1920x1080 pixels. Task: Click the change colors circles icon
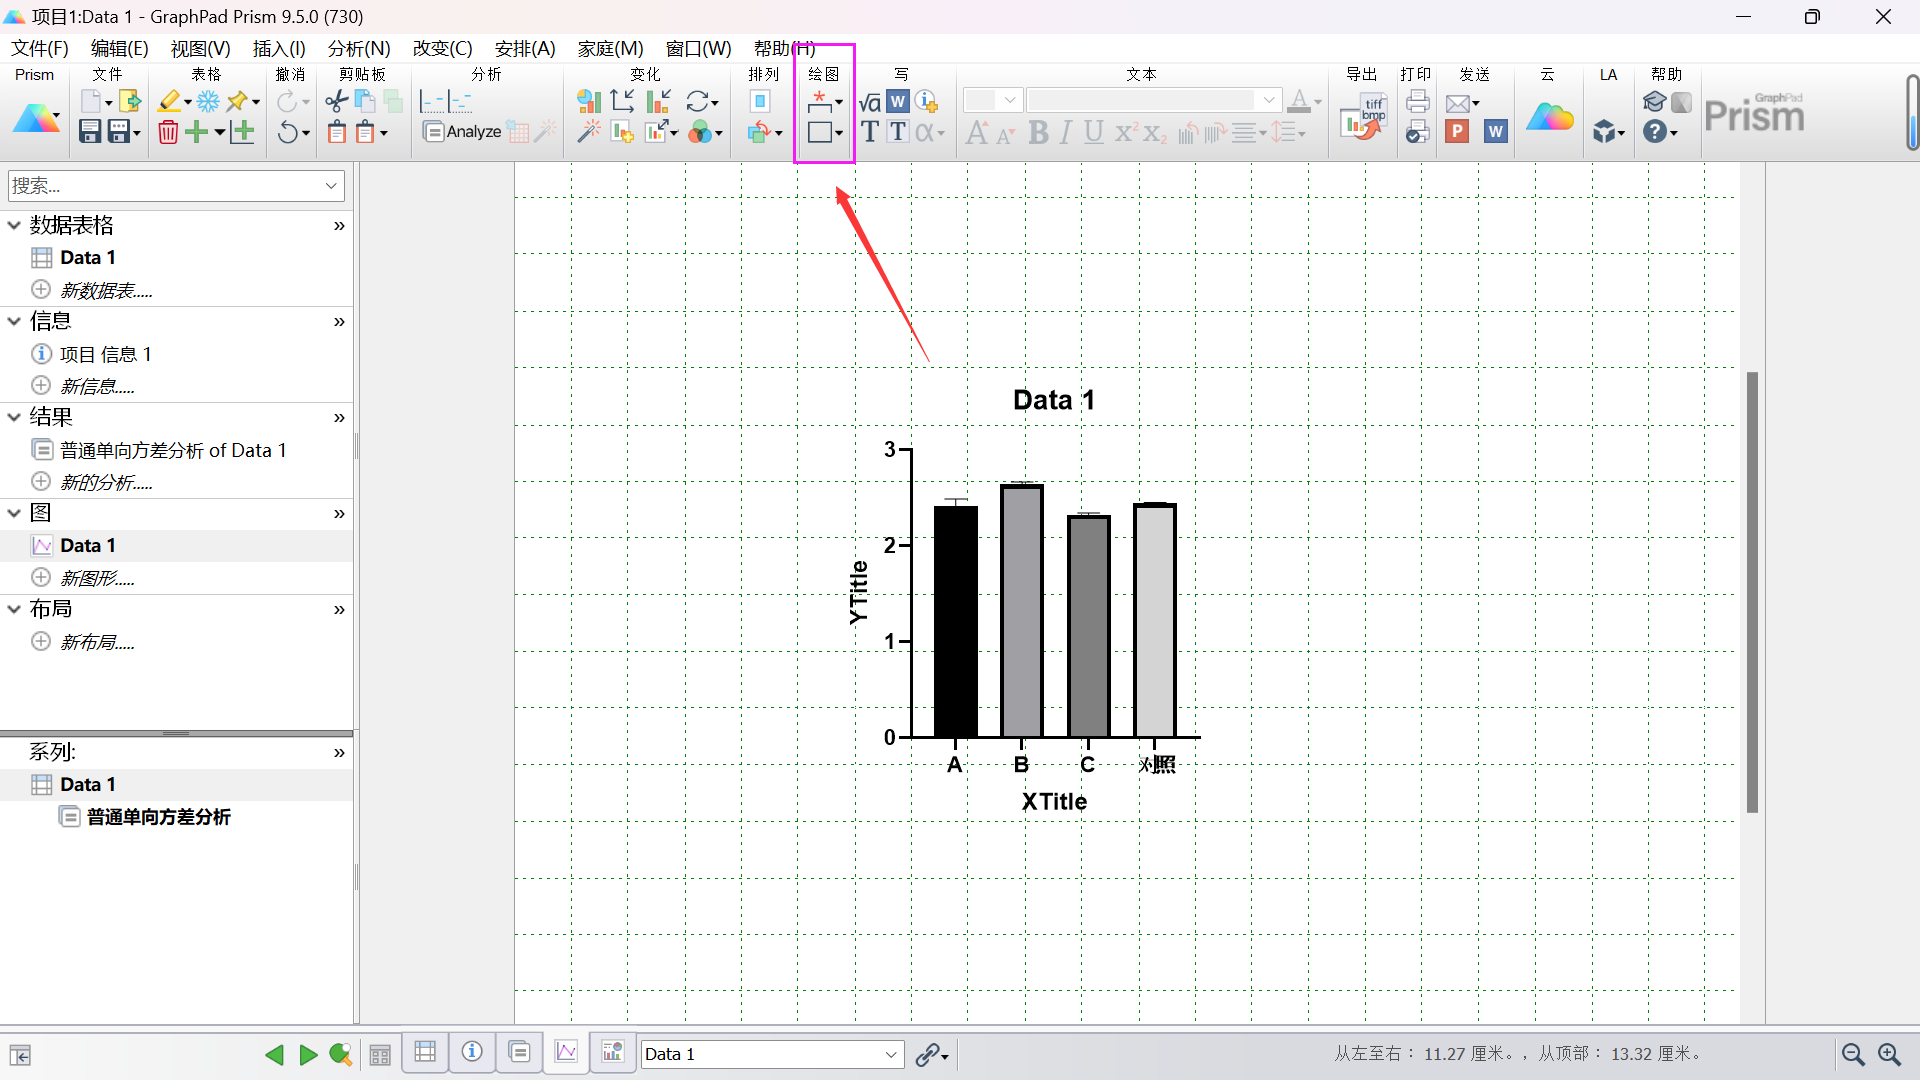click(x=701, y=132)
